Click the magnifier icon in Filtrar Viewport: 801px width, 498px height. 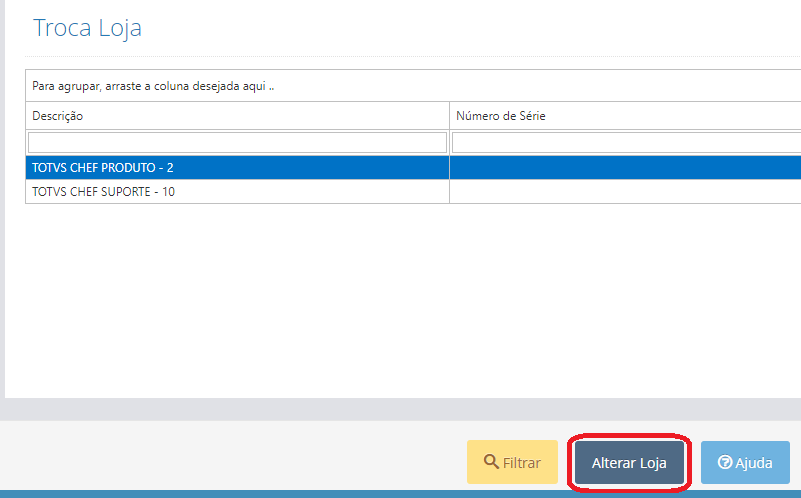click(x=491, y=461)
